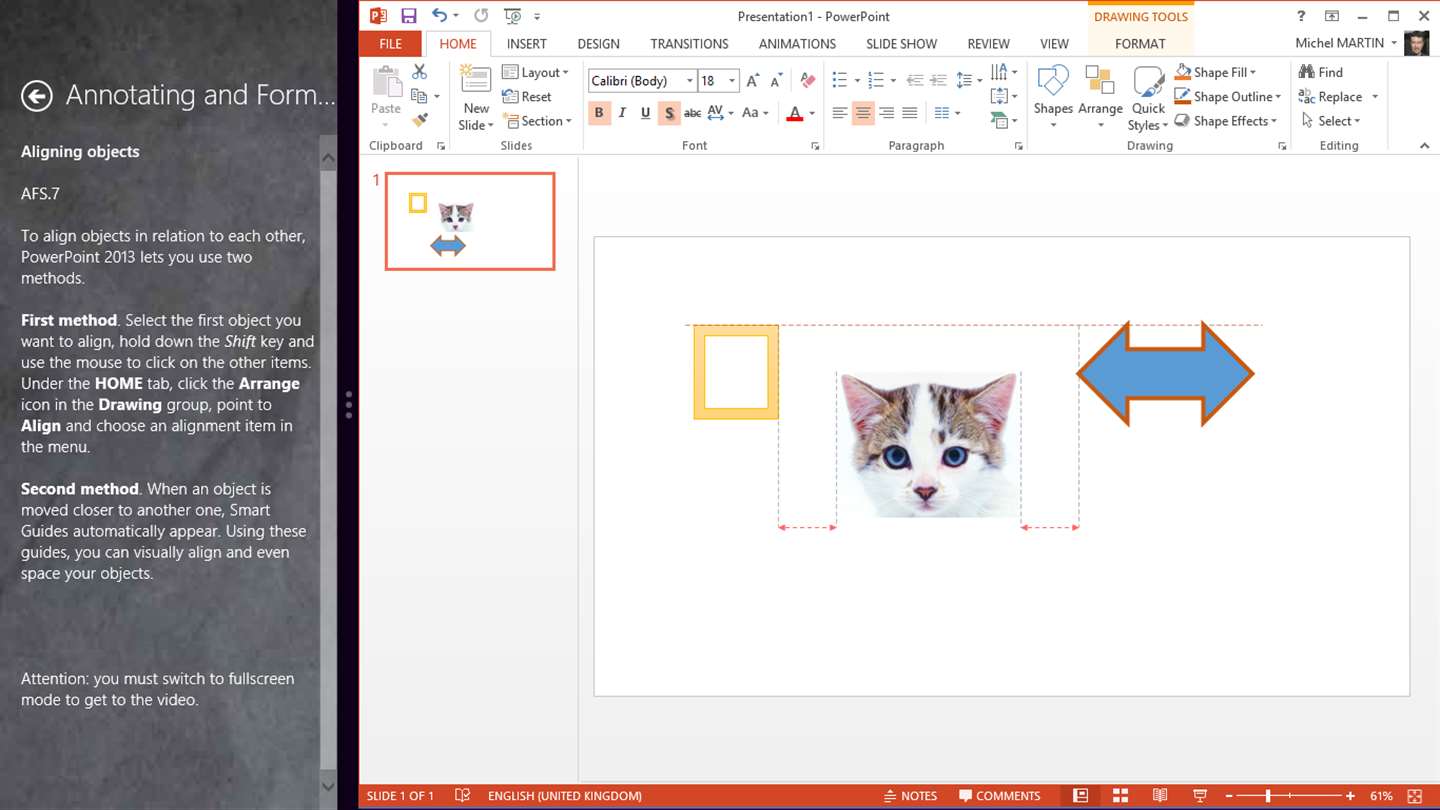The image size is (1440, 810).
Task: Expand the Select dropdown in Editing
Action: [1331, 121]
